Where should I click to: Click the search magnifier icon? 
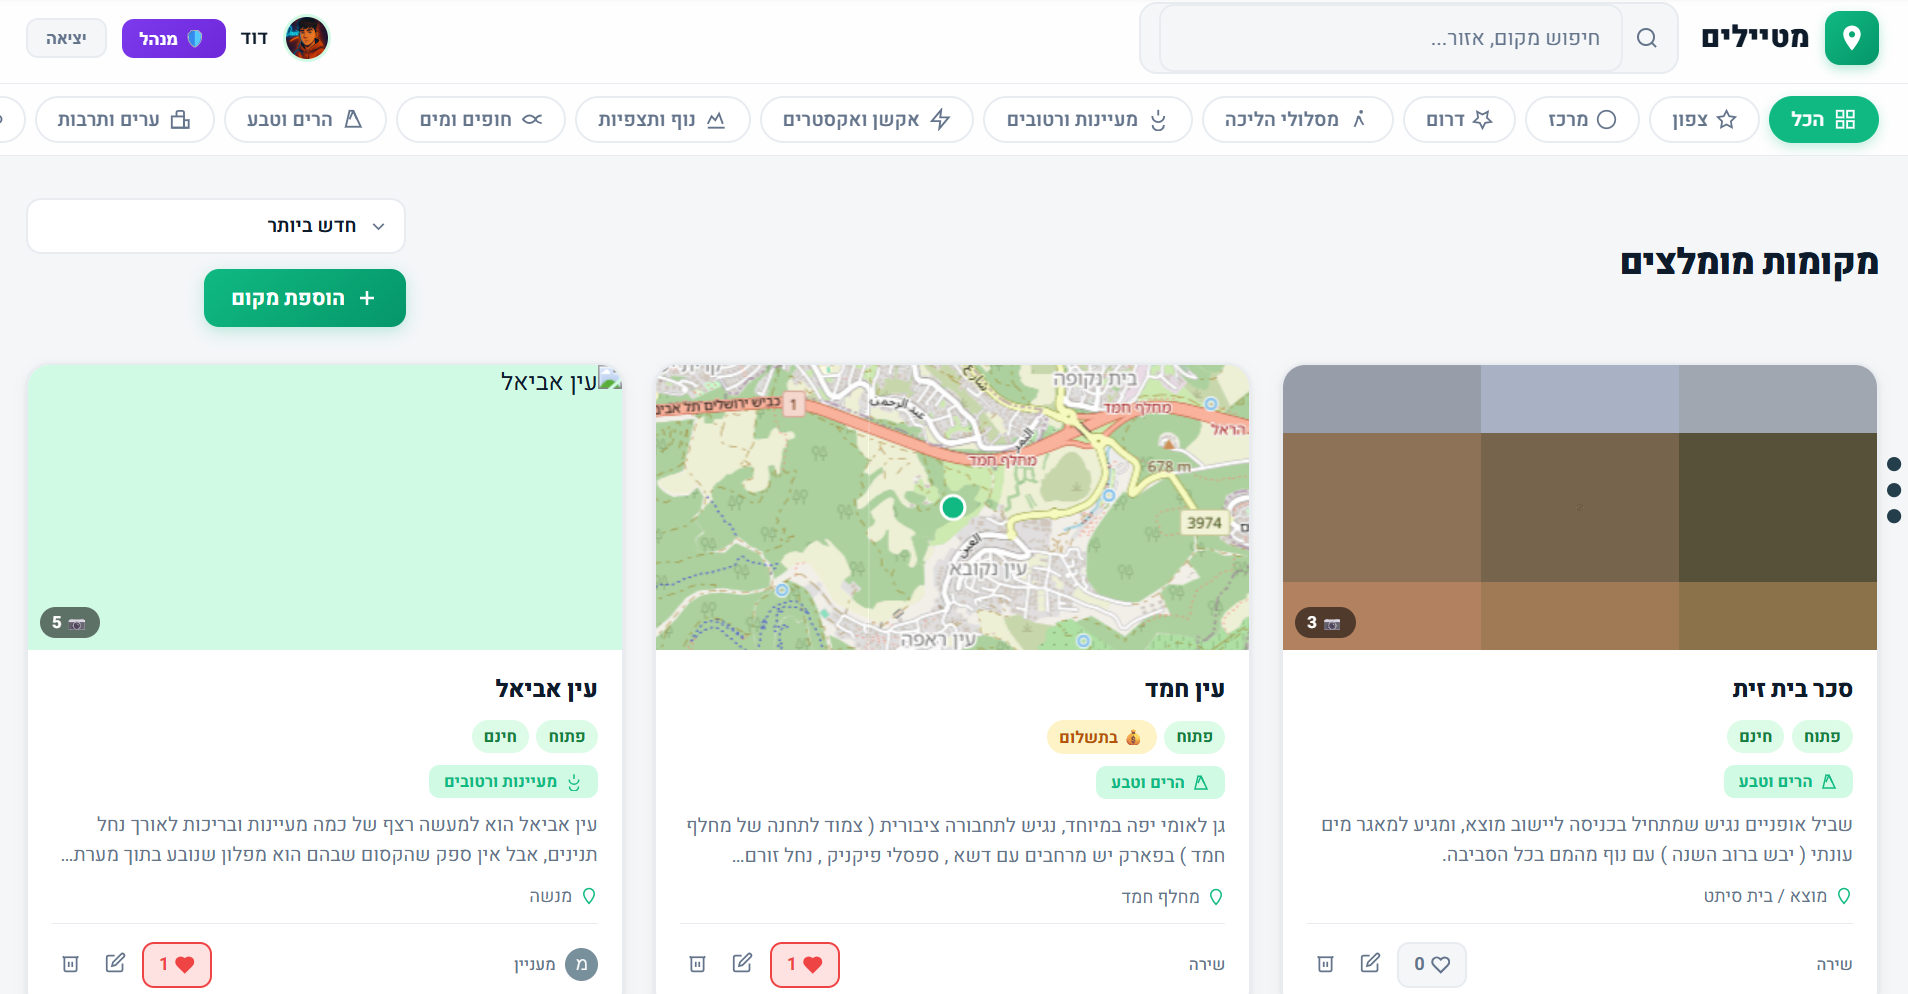[x=1646, y=38]
